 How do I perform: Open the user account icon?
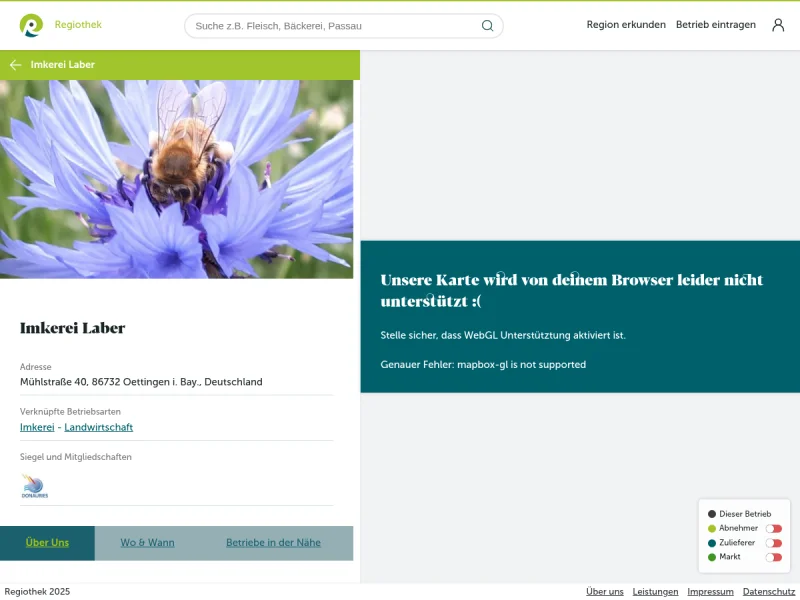click(778, 25)
